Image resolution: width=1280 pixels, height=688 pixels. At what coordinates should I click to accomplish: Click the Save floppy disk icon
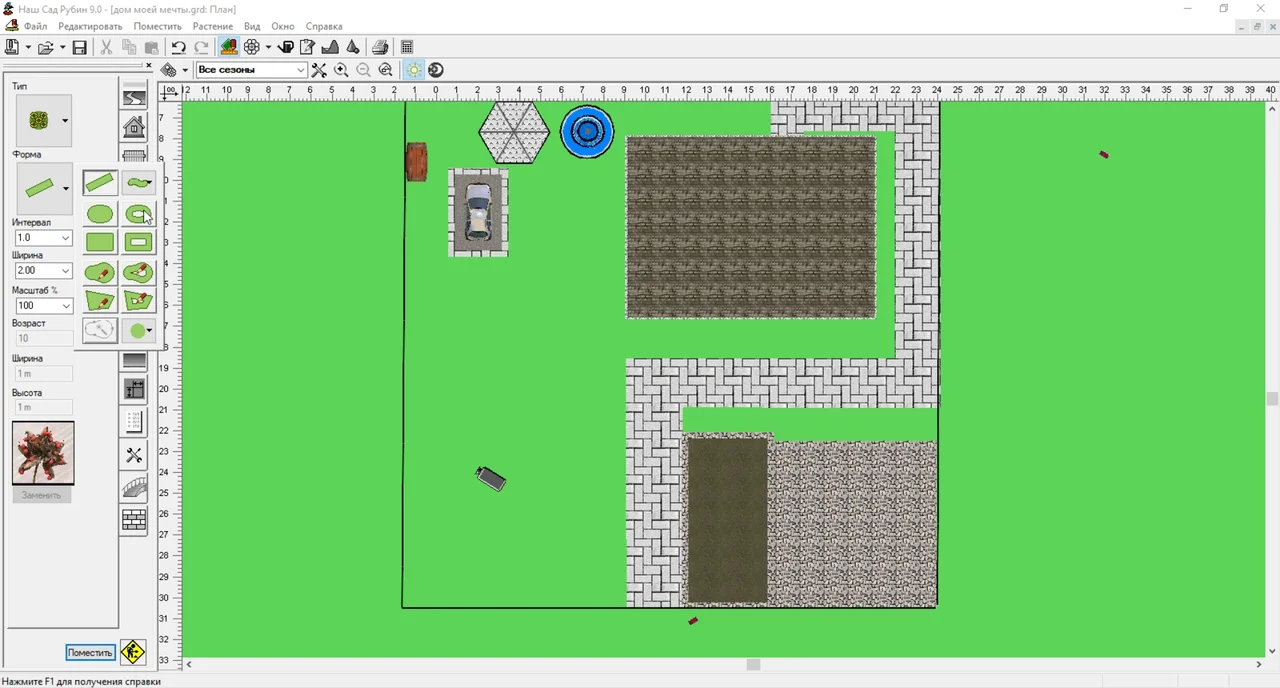pos(80,47)
